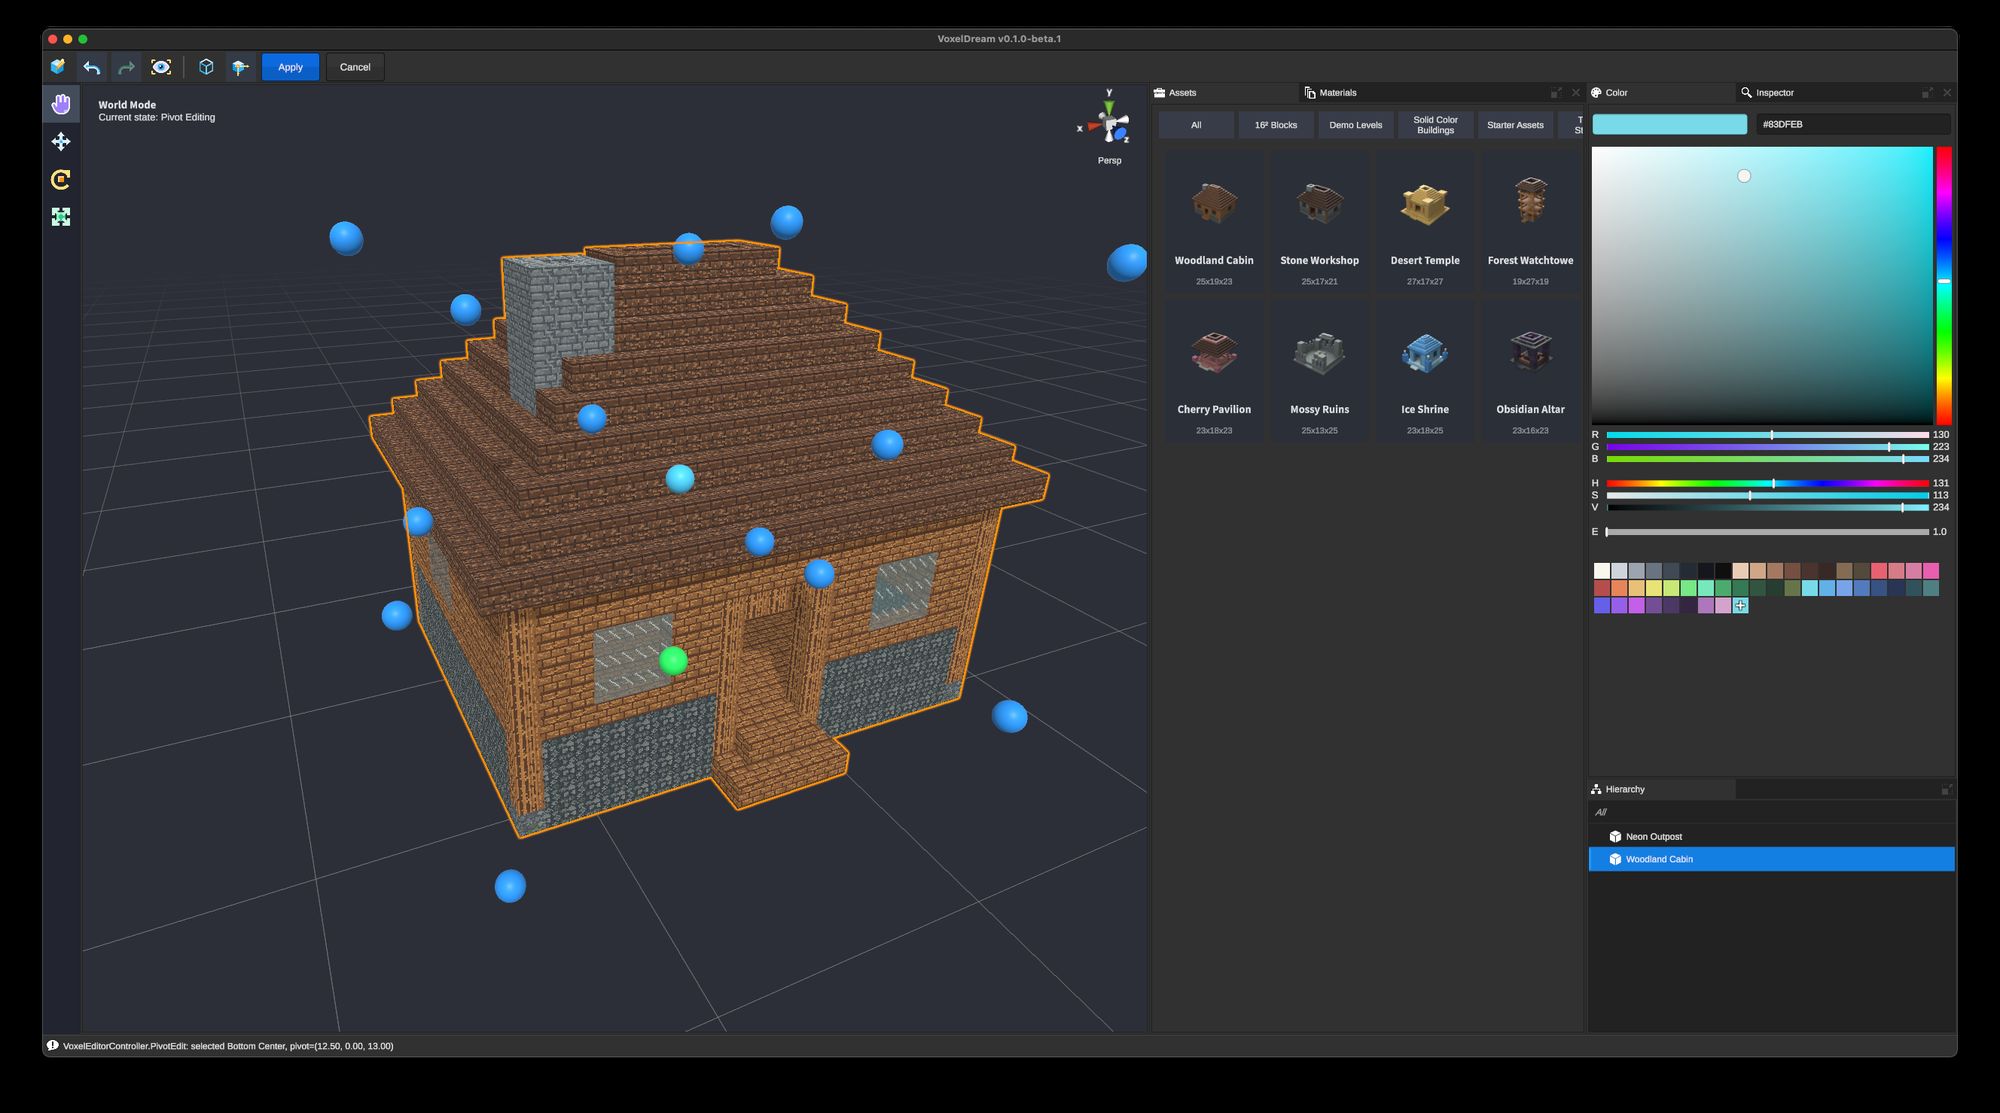Select the four-arrow Move tool
This screenshot has width=2000, height=1113.
coord(61,142)
